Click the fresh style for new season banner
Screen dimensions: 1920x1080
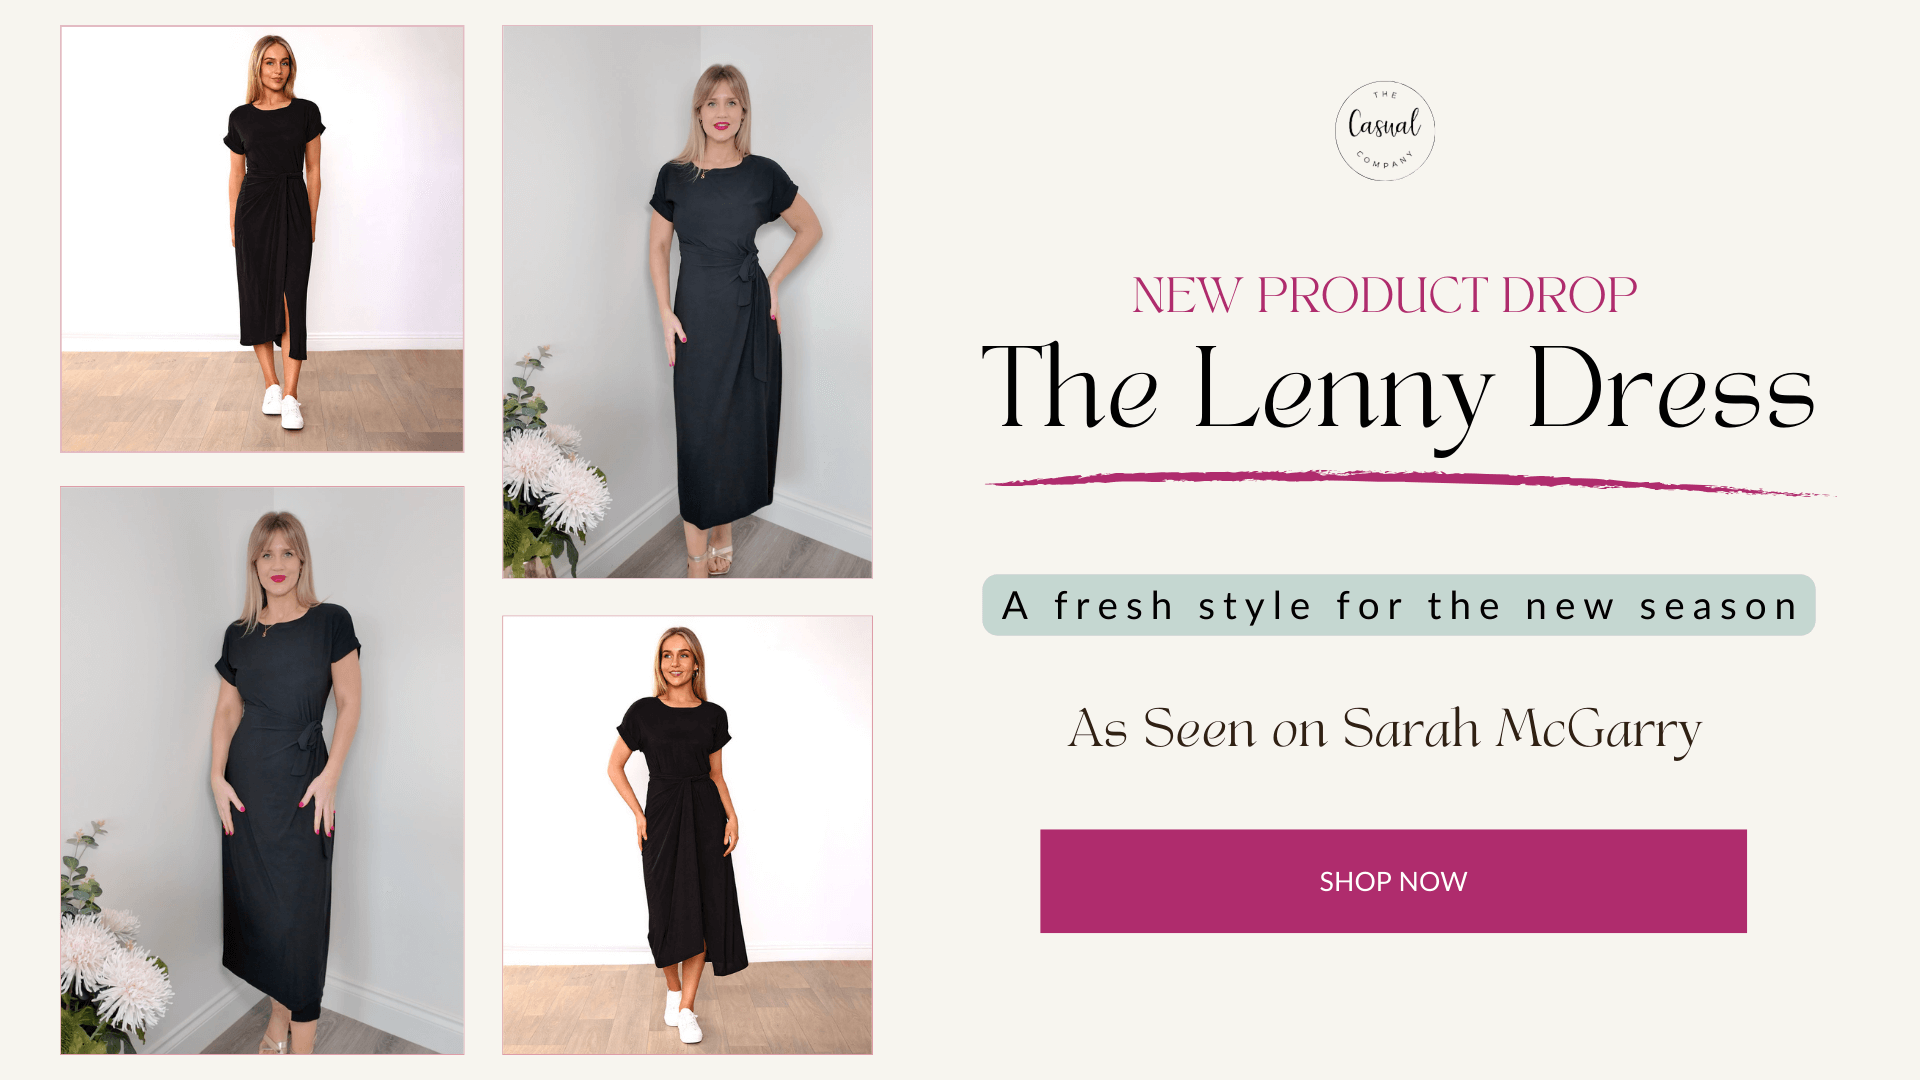pos(1399,605)
